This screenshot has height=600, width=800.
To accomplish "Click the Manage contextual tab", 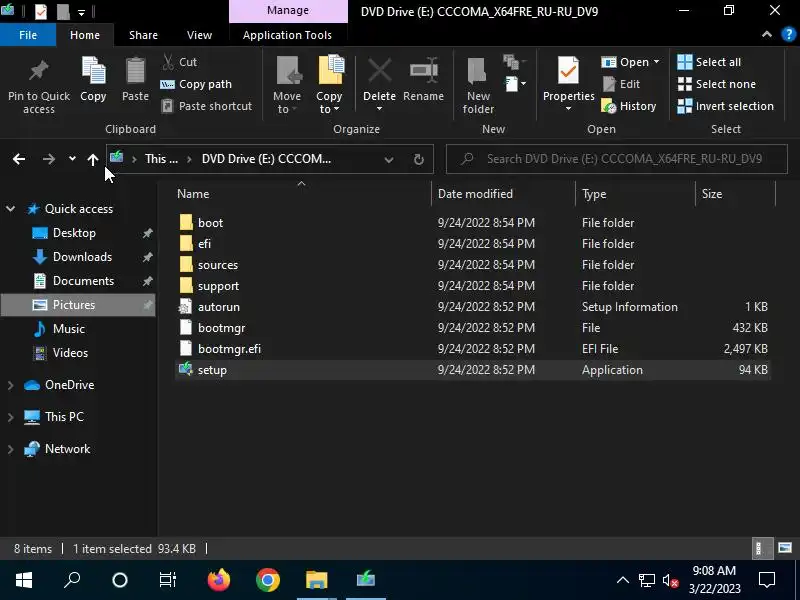I will (x=288, y=11).
